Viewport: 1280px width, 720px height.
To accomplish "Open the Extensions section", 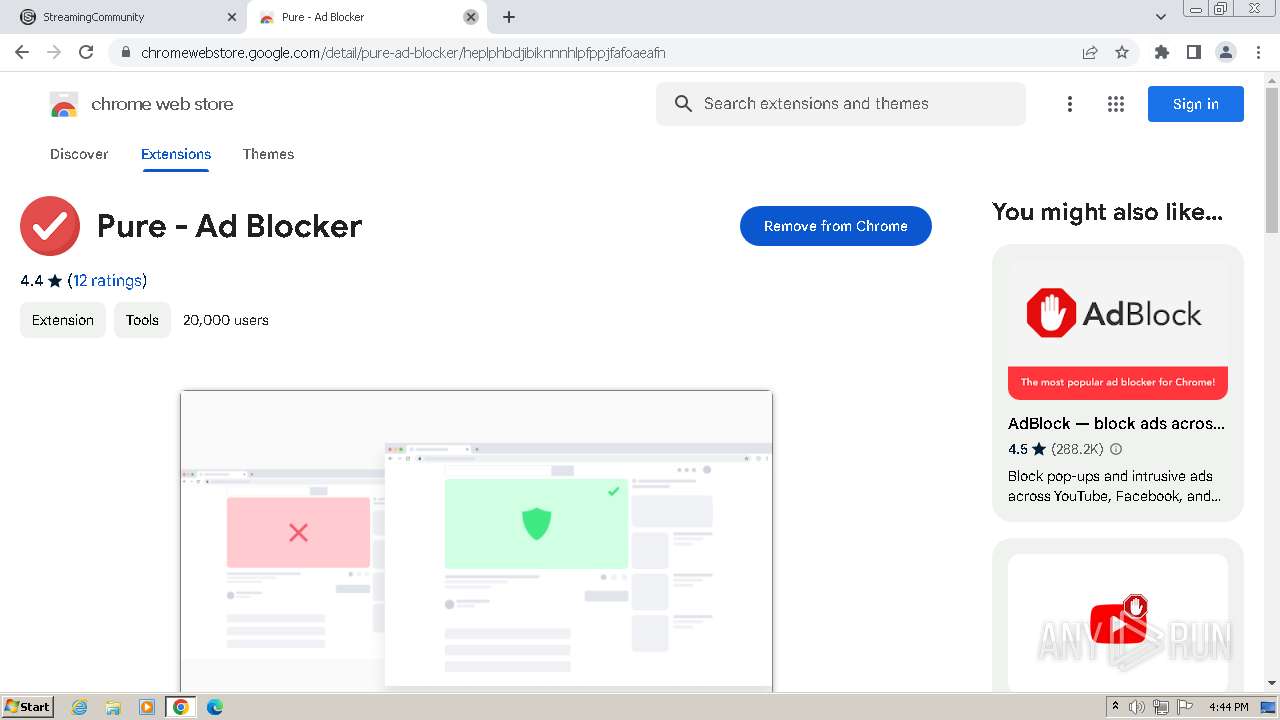I will click(176, 154).
